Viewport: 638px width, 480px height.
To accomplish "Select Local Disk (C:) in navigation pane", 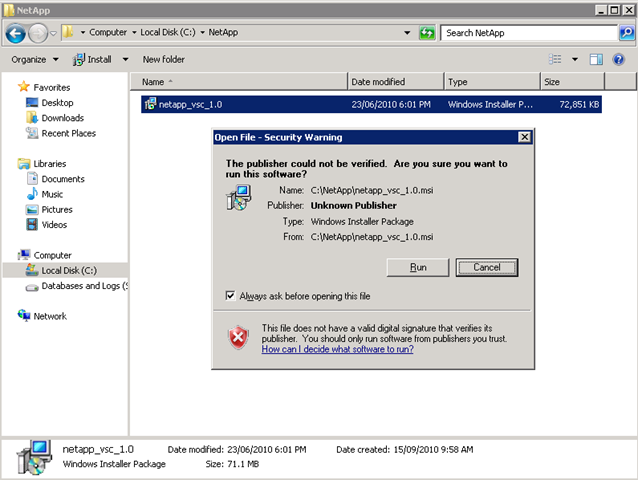I will click(69, 271).
